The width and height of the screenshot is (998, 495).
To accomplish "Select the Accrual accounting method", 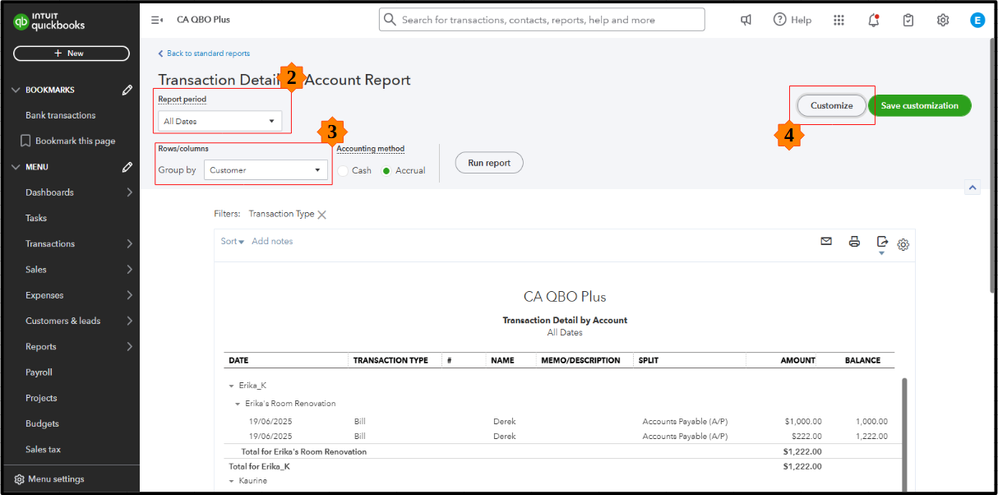I will [386, 171].
